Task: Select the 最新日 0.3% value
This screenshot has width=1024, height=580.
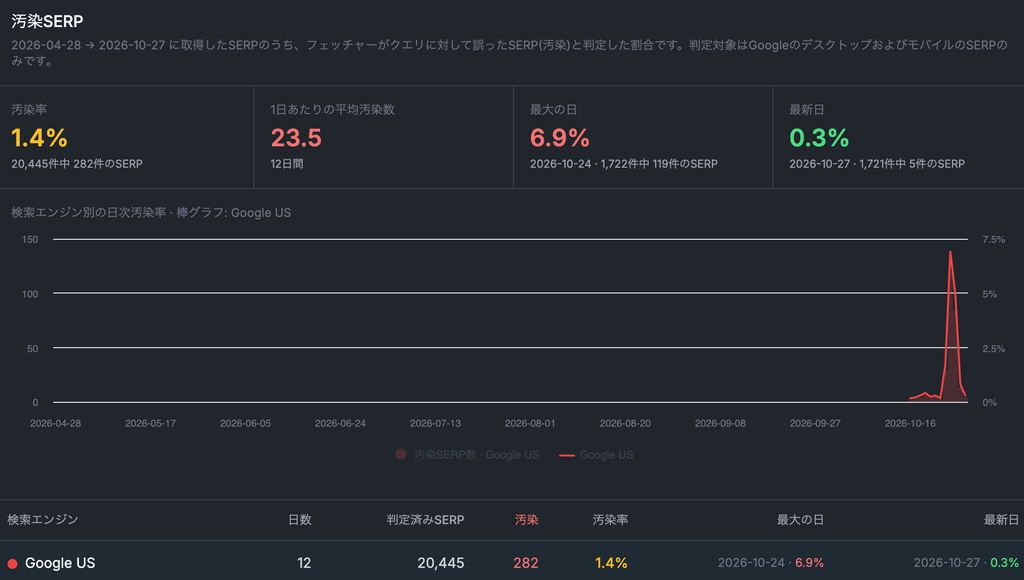Action: pos(819,138)
